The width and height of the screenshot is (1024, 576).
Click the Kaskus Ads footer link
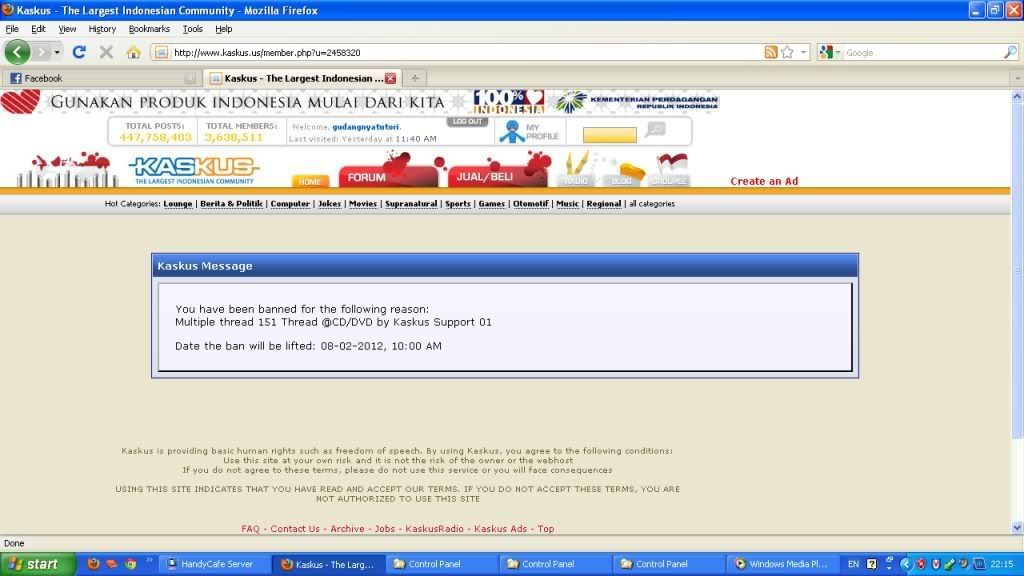(x=500, y=529)
